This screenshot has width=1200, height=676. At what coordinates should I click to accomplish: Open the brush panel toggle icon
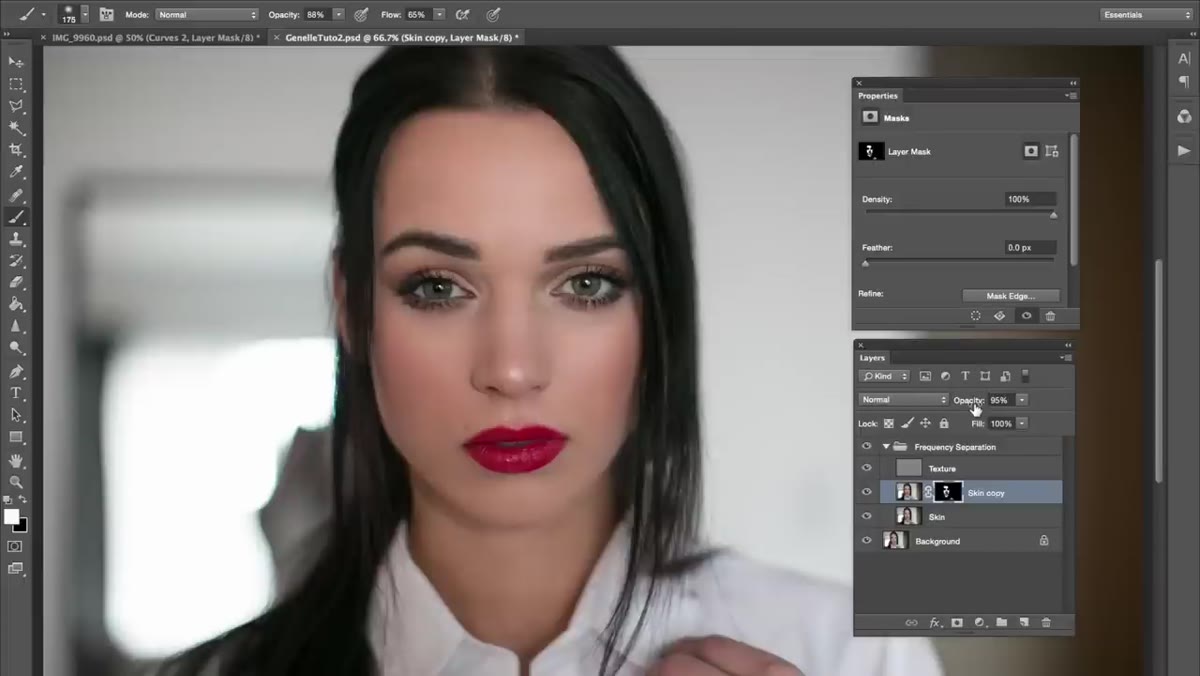105,15
